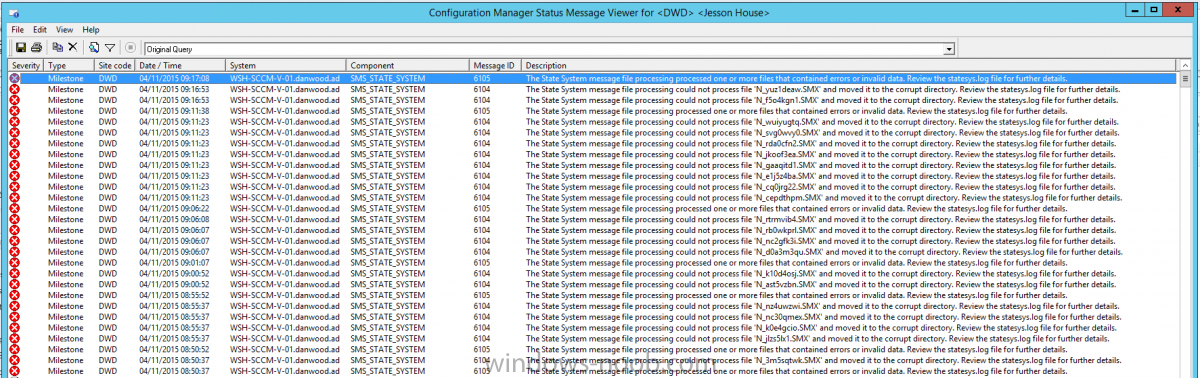
Task: Print the messages with the printer icon
Action: [x=36, y=47]
